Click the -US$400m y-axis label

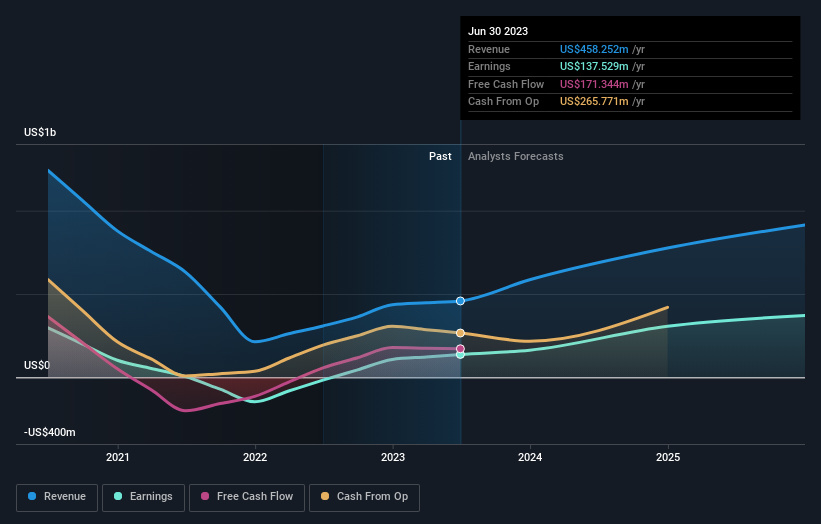(x=50, y=432)
